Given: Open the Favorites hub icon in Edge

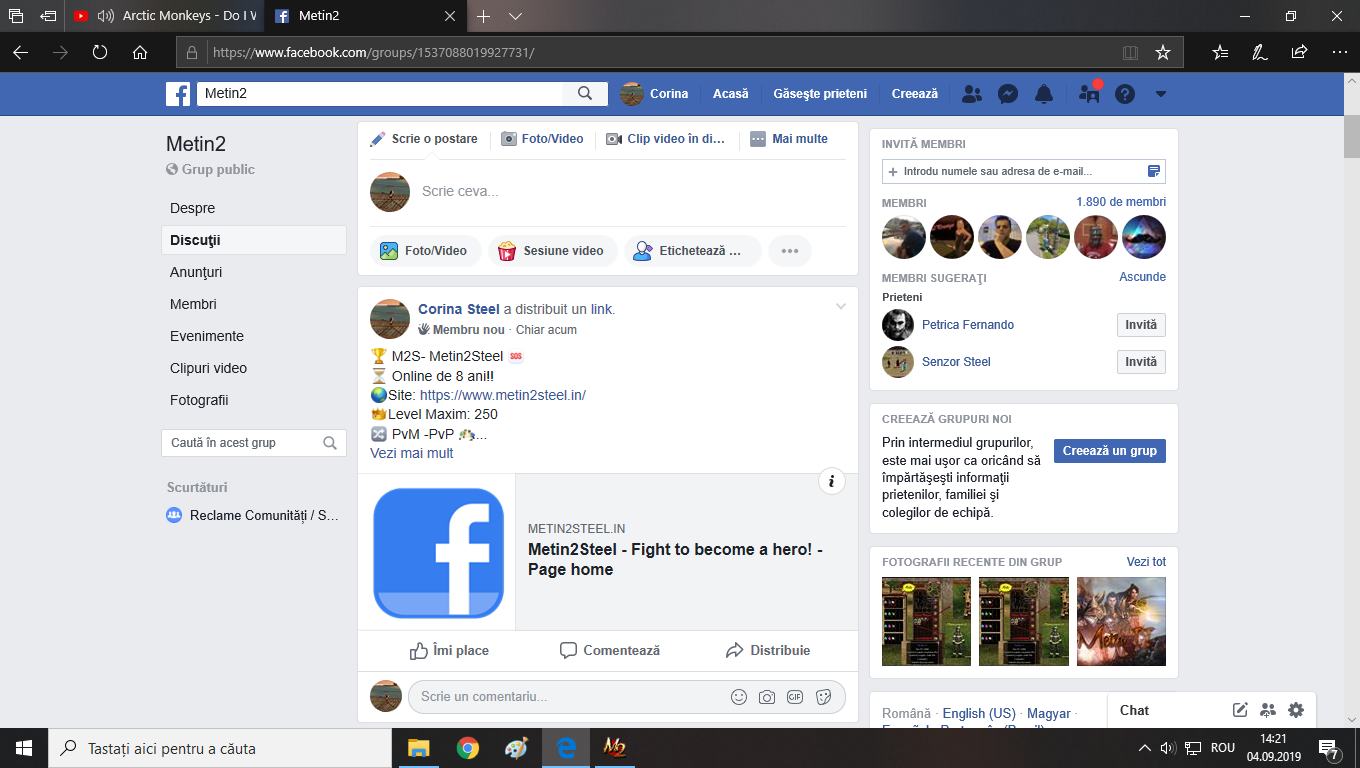Looking at the screenshot, I should 1220,52.
